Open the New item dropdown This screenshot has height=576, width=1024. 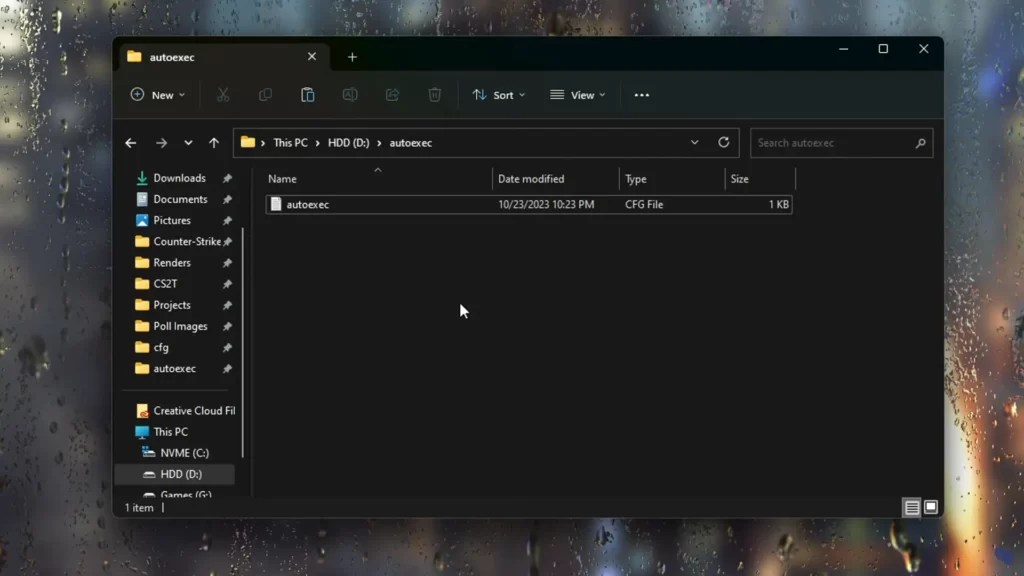point(157,95)
